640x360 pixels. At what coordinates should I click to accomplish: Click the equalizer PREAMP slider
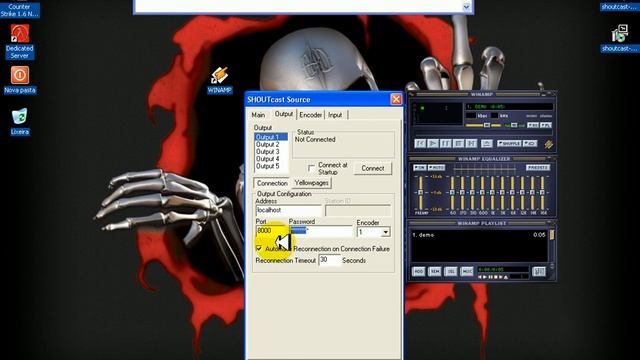420,193
